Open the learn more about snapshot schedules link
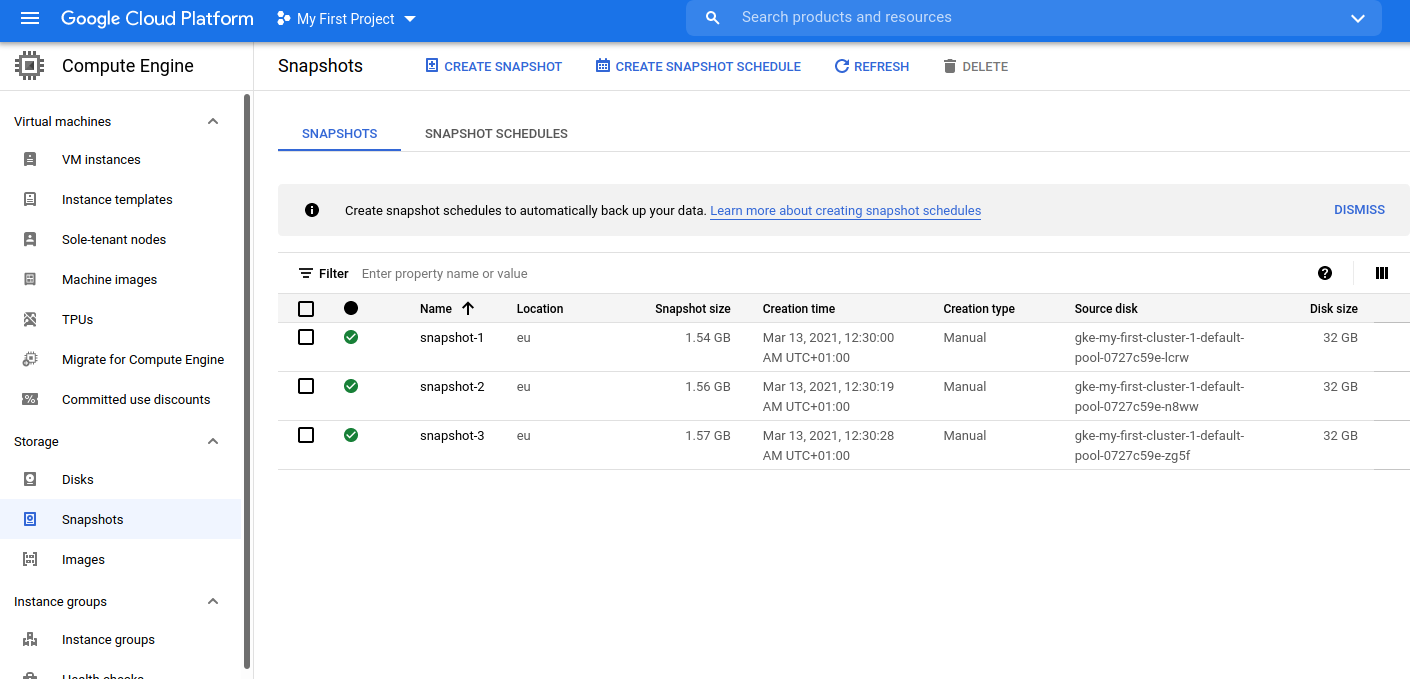 845,211
